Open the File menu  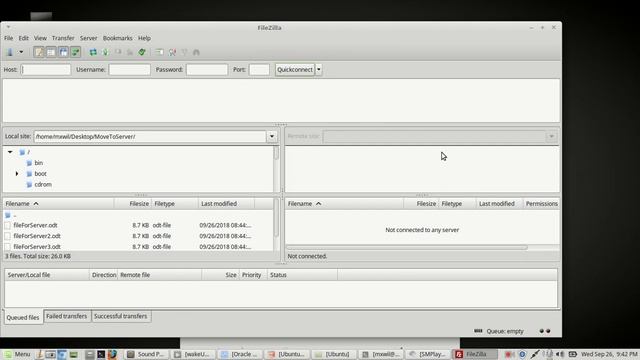(9, 38)
